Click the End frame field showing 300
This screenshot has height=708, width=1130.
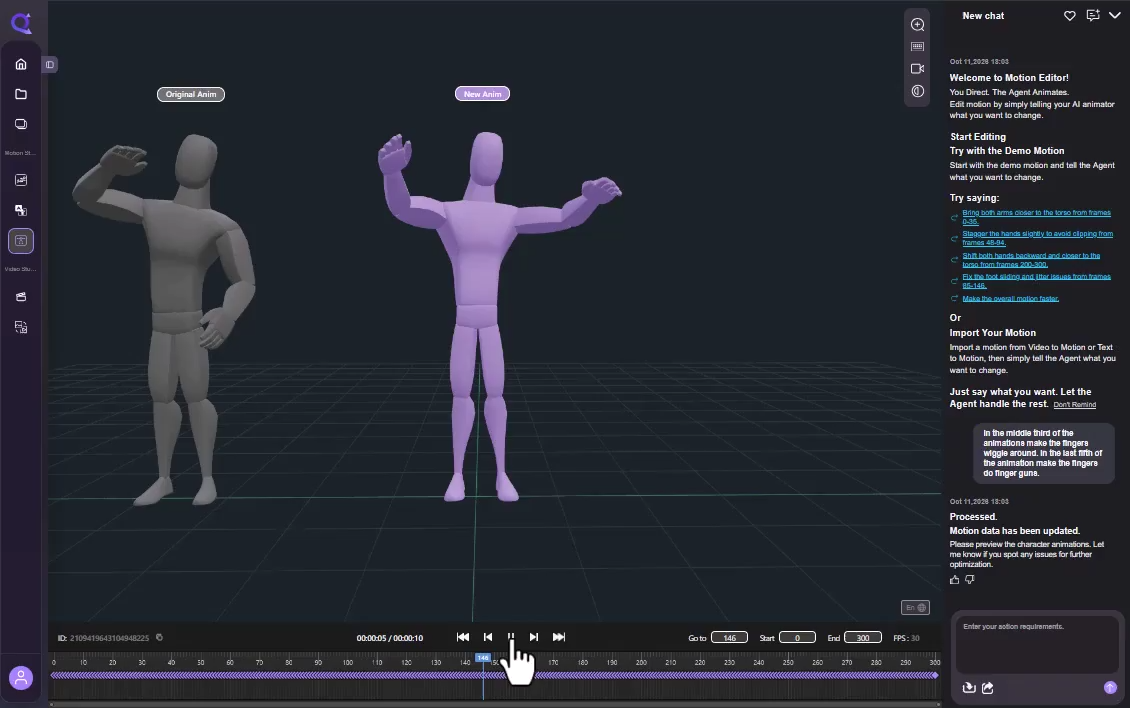click(x=863, y=638)
